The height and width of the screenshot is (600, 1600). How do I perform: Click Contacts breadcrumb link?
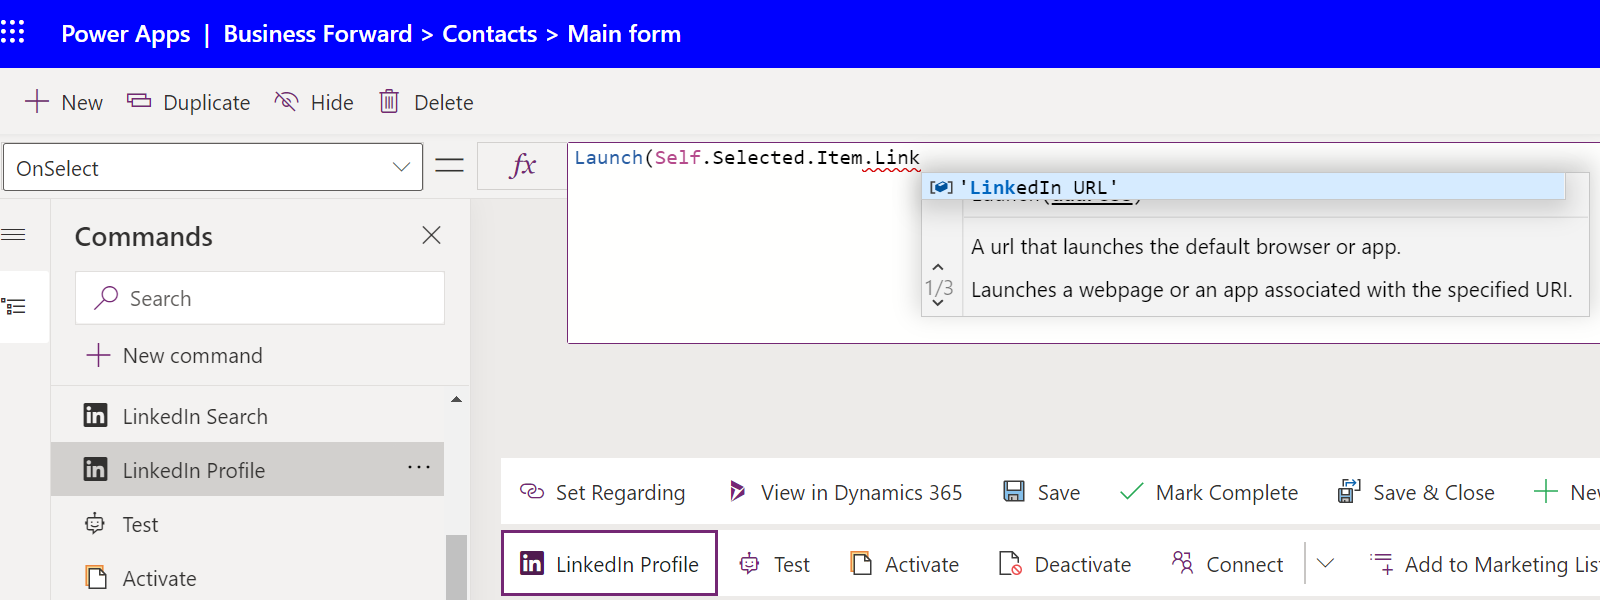(x=489, y=34)
